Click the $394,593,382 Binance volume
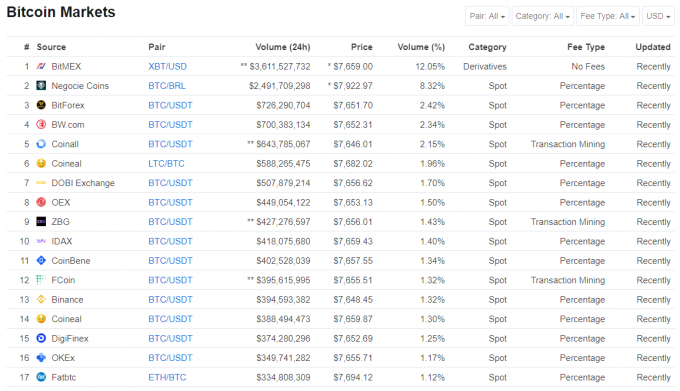The width and height of the screenshot is (680, 391). point(283,300)
